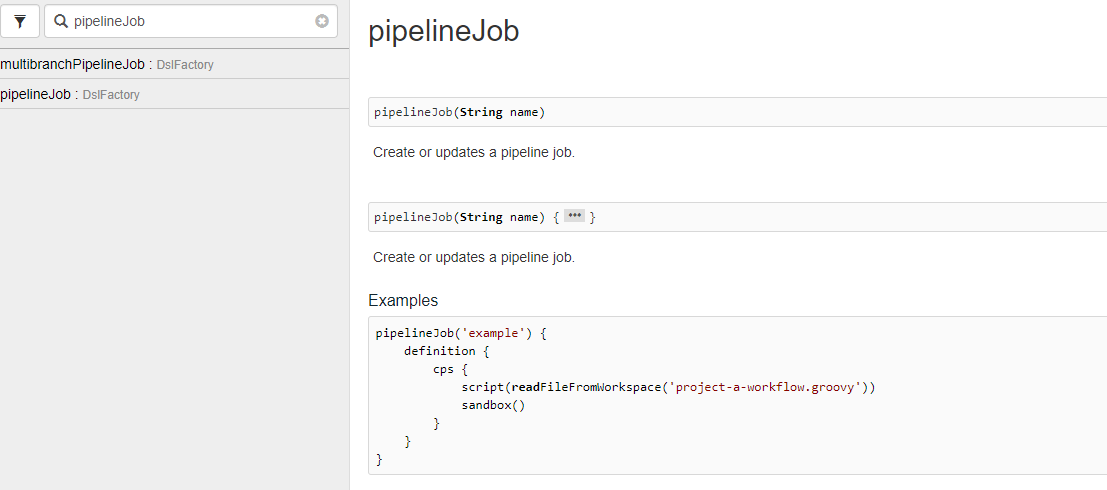
Task: Click the first pipelineJob(String name) signature
Action: coord(459,112)
